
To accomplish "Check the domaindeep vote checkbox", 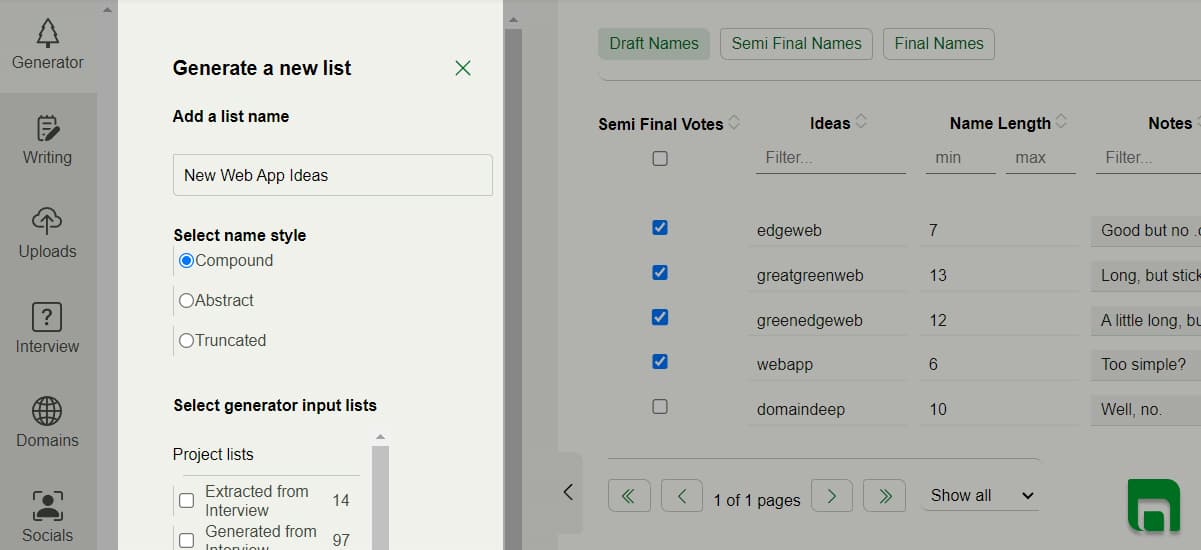I will 660,407.
